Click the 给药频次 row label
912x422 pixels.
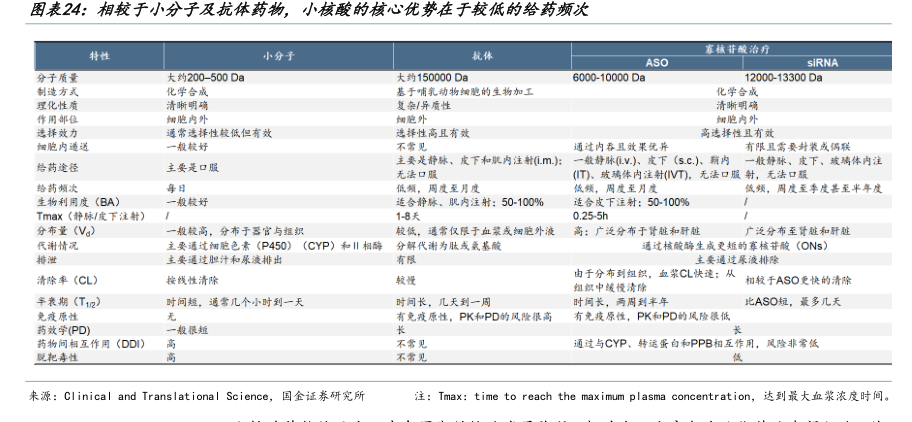[57, 187]
